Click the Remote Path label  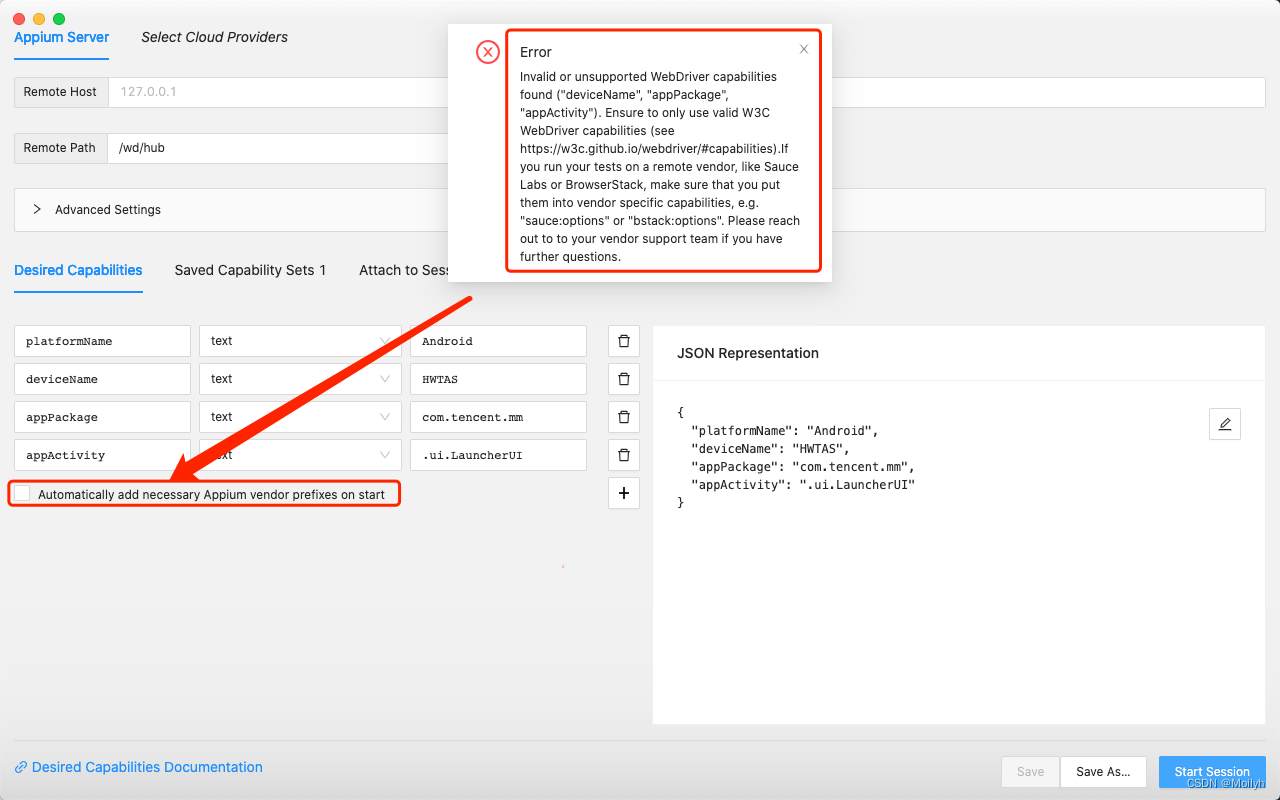tap(61, 147)
